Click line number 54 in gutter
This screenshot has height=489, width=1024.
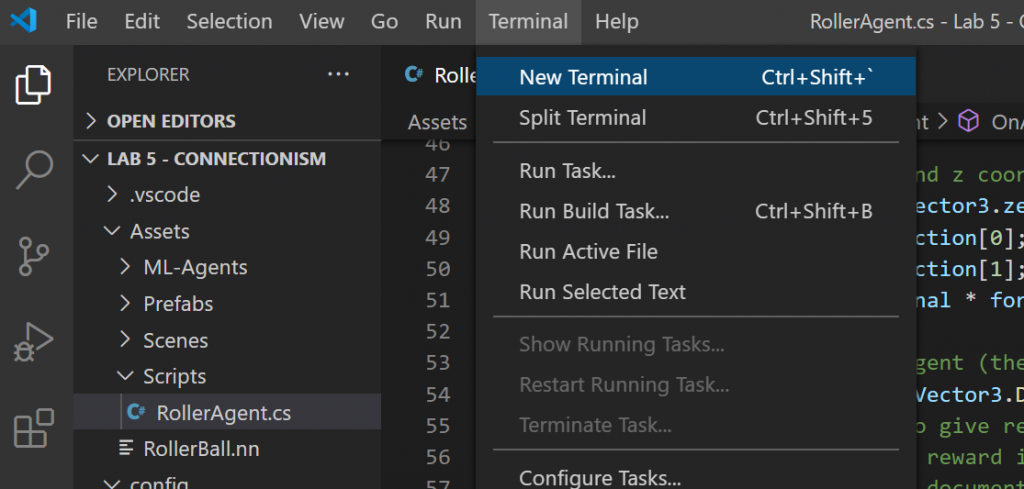438,394
